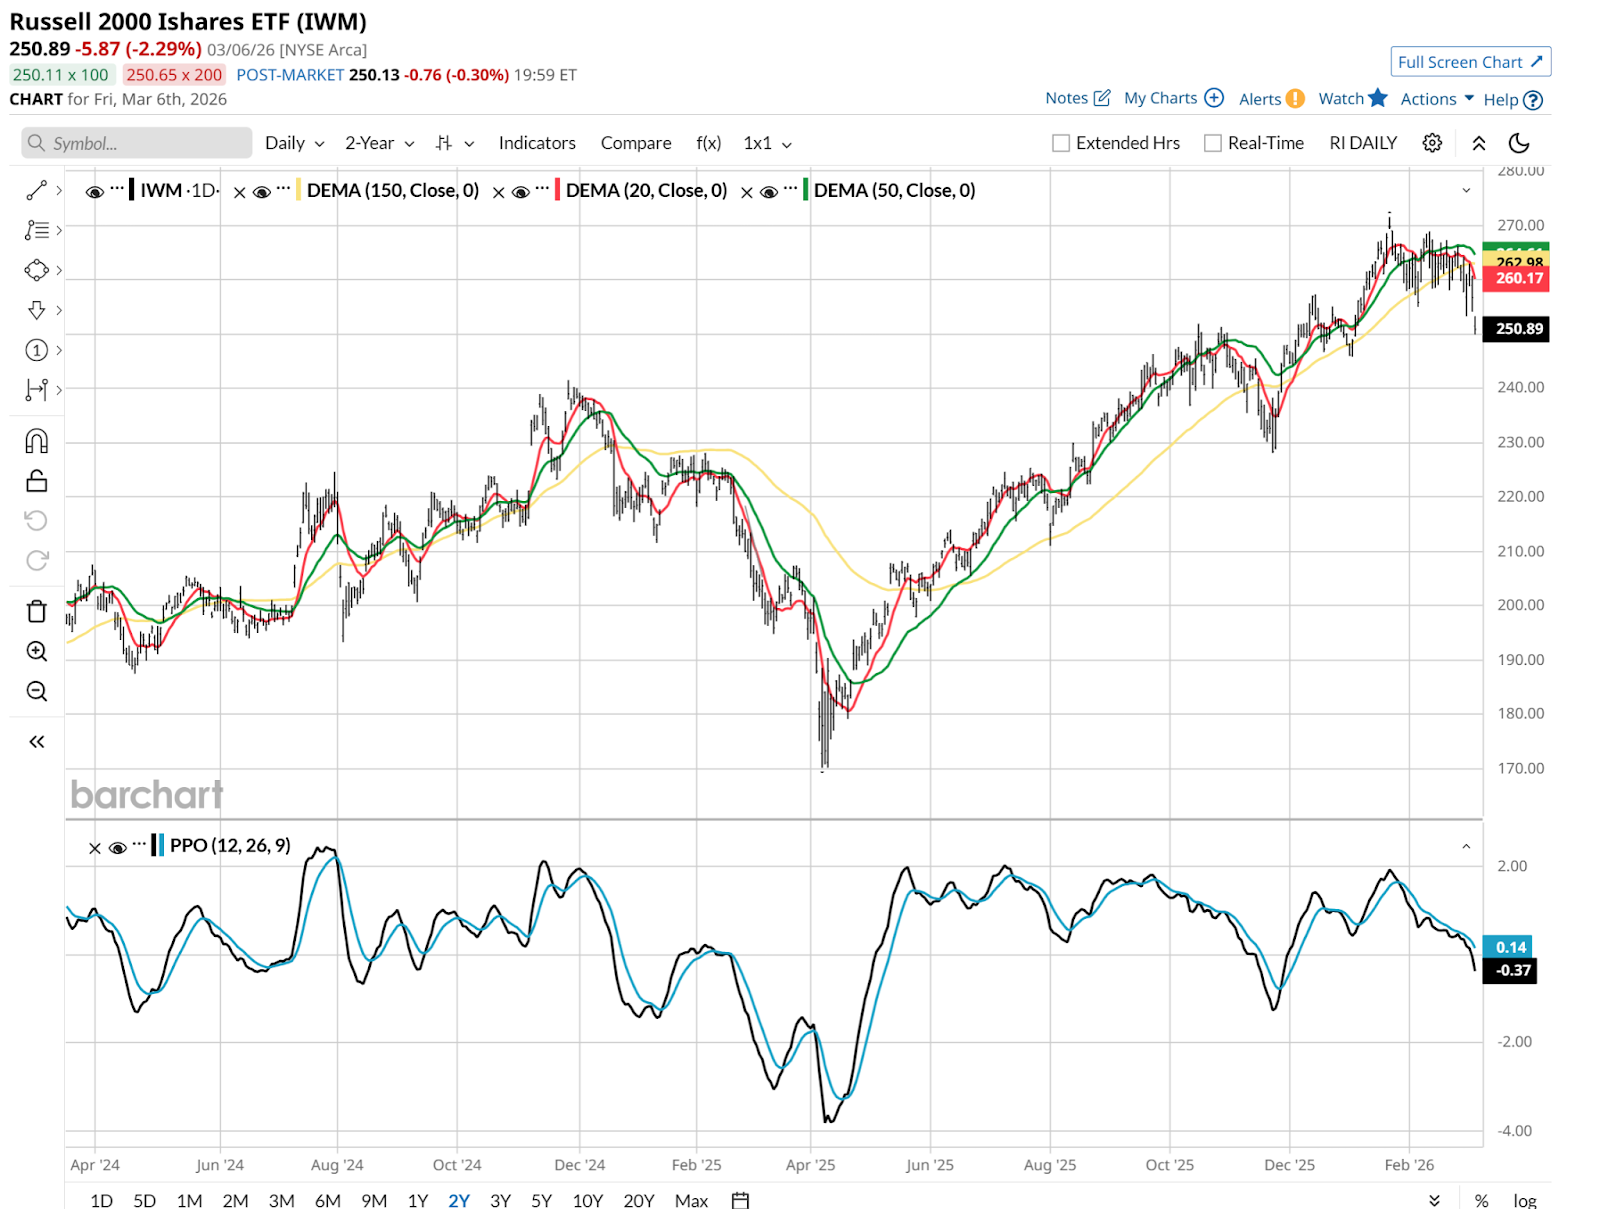Expand the 2-Year period dropdown
The image size is (1600, 1209).
pyautogui.click(x=379, y=143)
